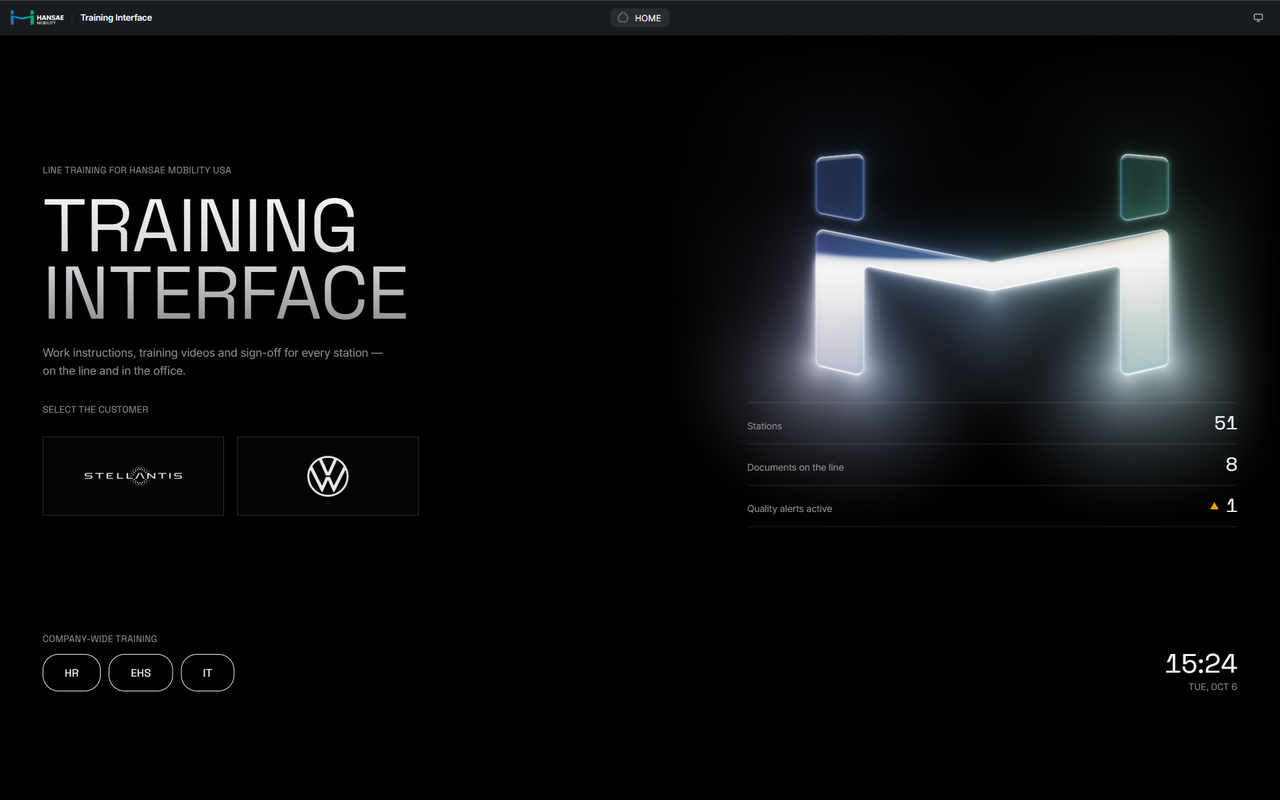Viewport: 1280px width, 800px height.
Task: Click the orange quality alert warning triangle
Action: tap(1214, 506)
